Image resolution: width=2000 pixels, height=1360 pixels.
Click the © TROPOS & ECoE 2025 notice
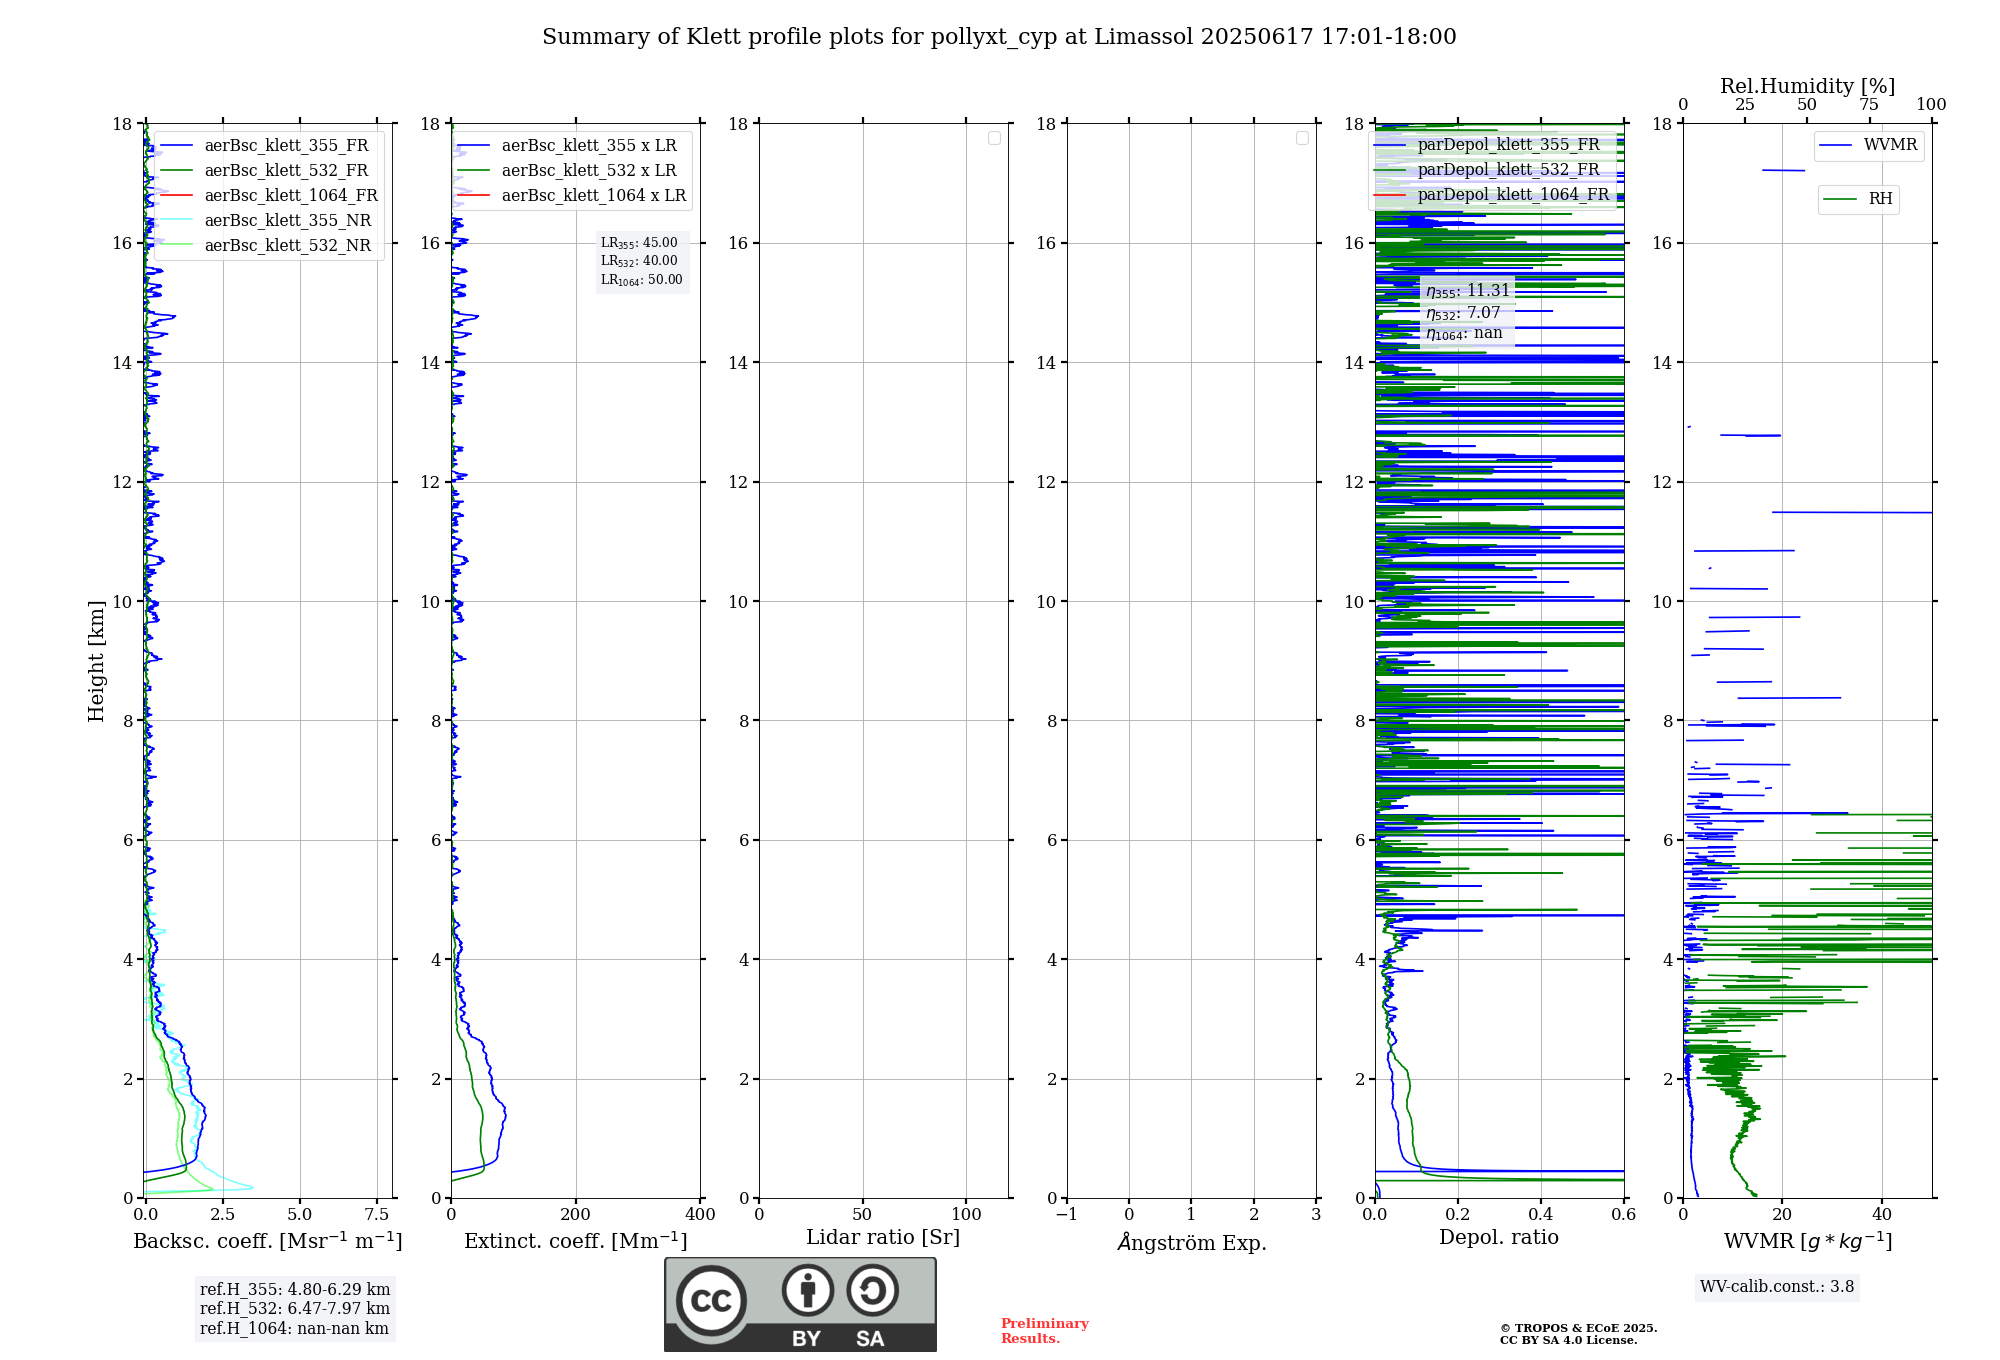1579,1328
